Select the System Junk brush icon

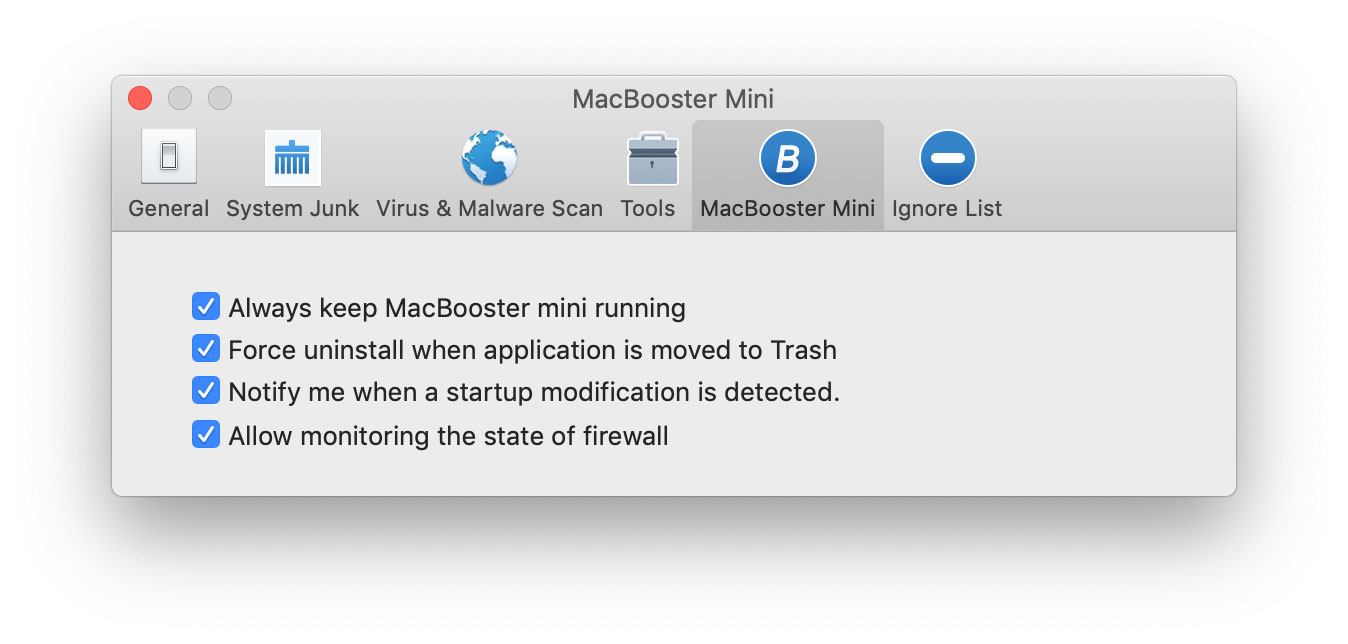292,158
